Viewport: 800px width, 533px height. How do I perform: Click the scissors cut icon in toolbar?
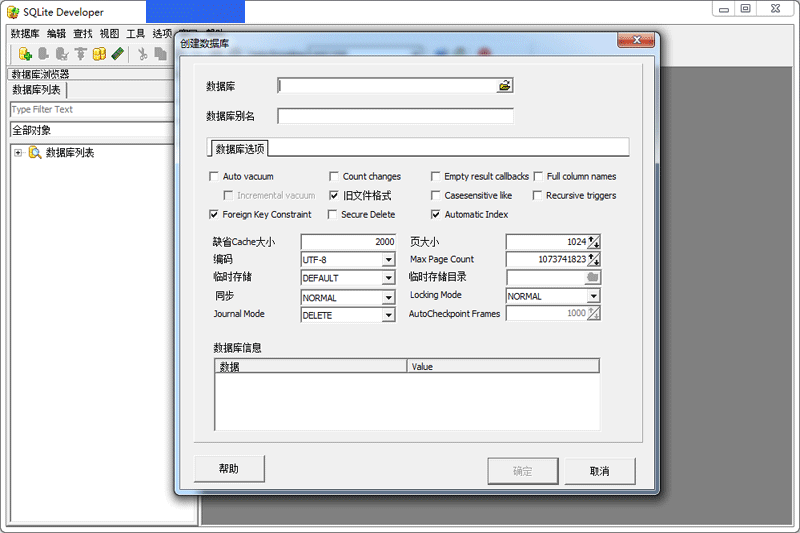[143, 54]
